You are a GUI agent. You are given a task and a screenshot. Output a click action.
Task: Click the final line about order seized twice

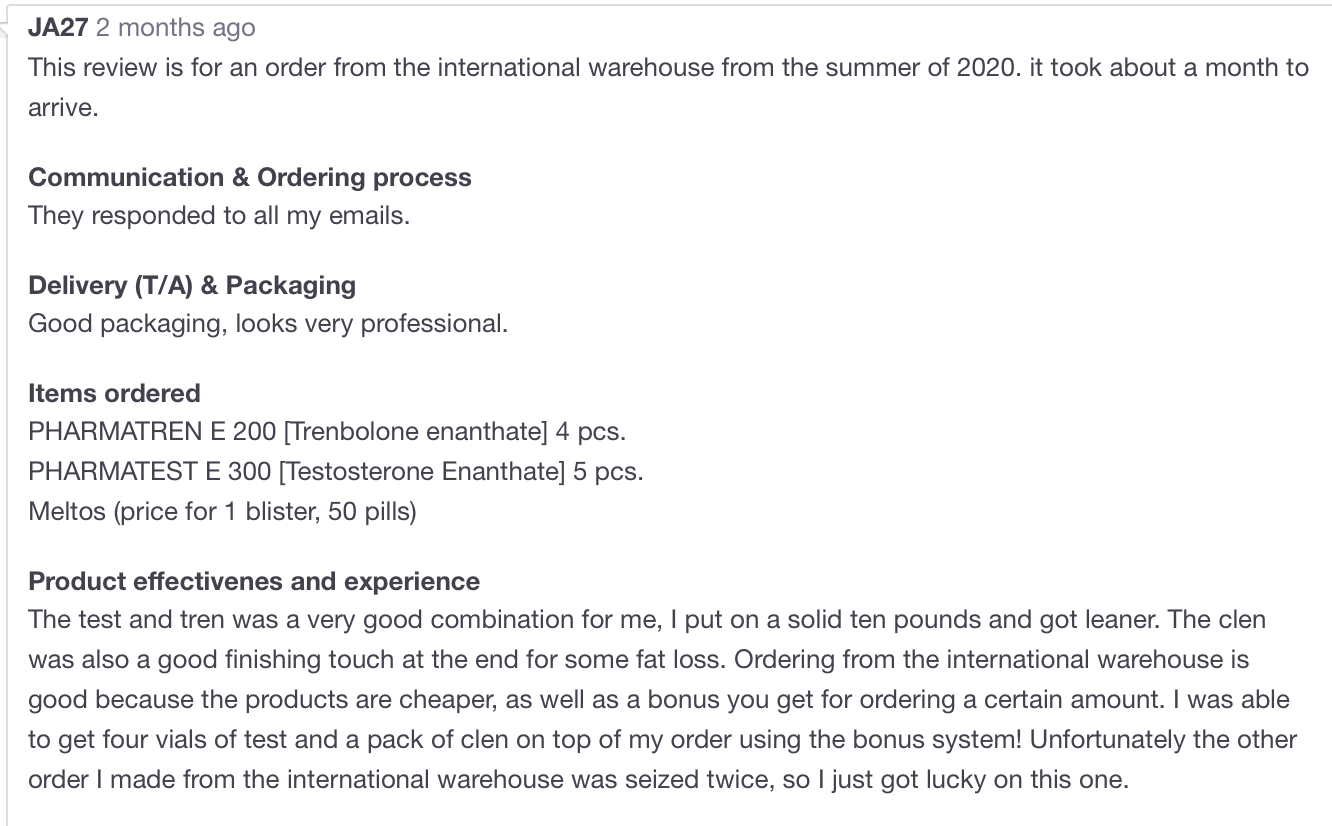click(x=578, y=780)
